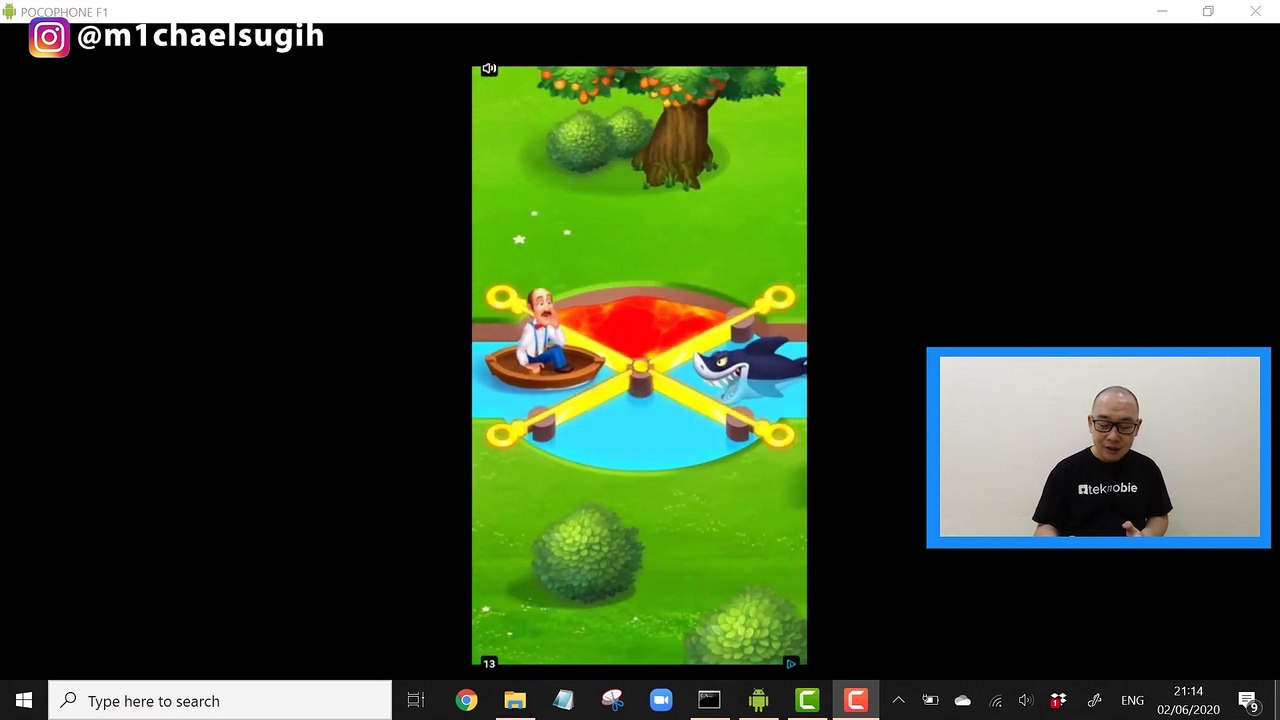Open the volume speaker tray icon
The width and height of the screenshot is (1280, 720).
1026,700
